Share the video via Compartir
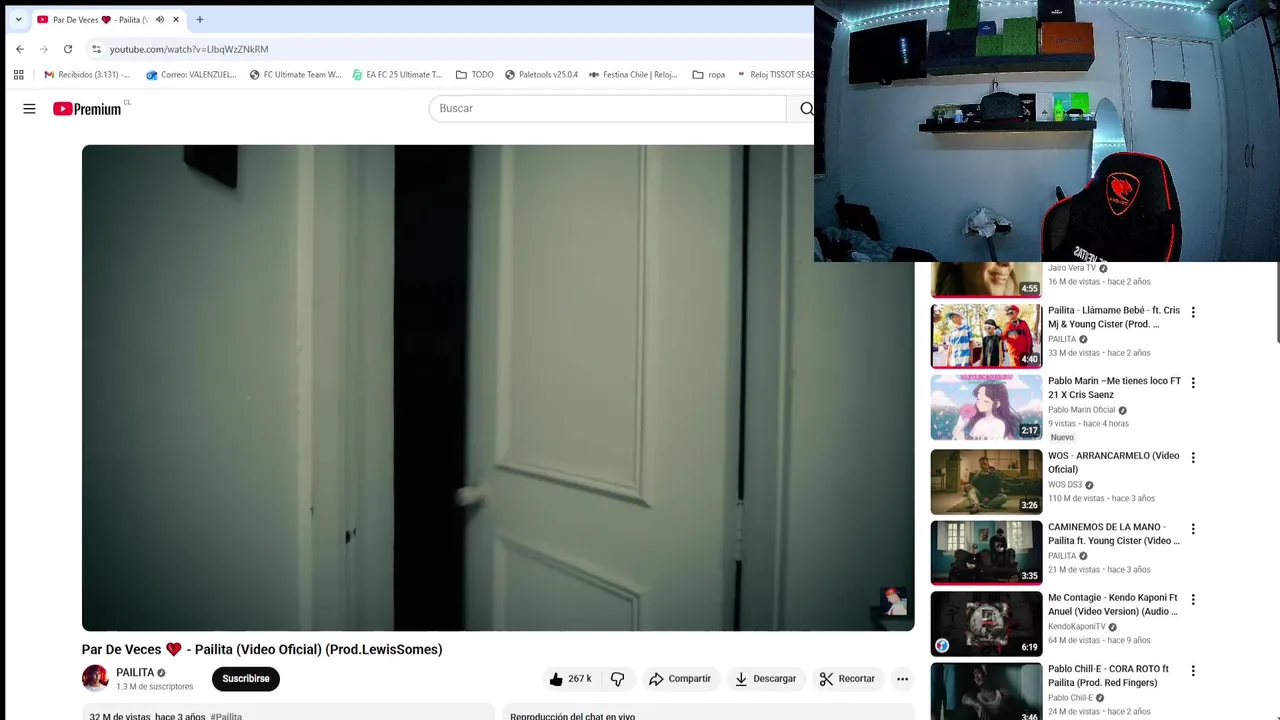 [x=680, y=679]
